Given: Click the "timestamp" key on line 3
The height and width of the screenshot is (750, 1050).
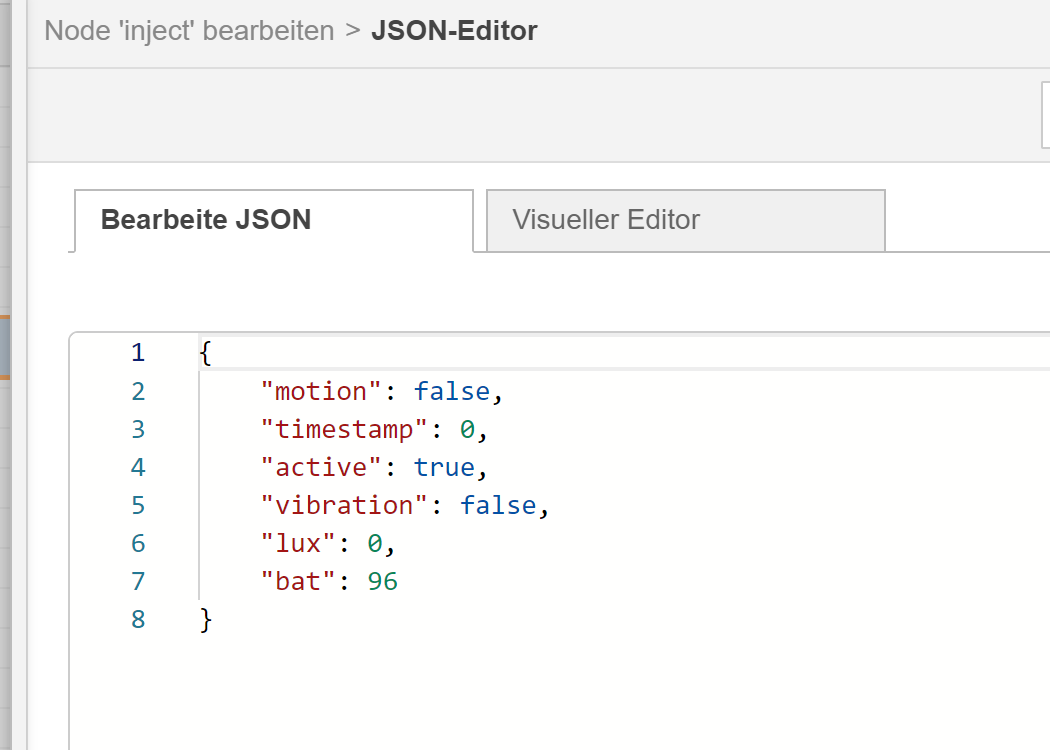Looking at the screenshot, I should point(344,430).
